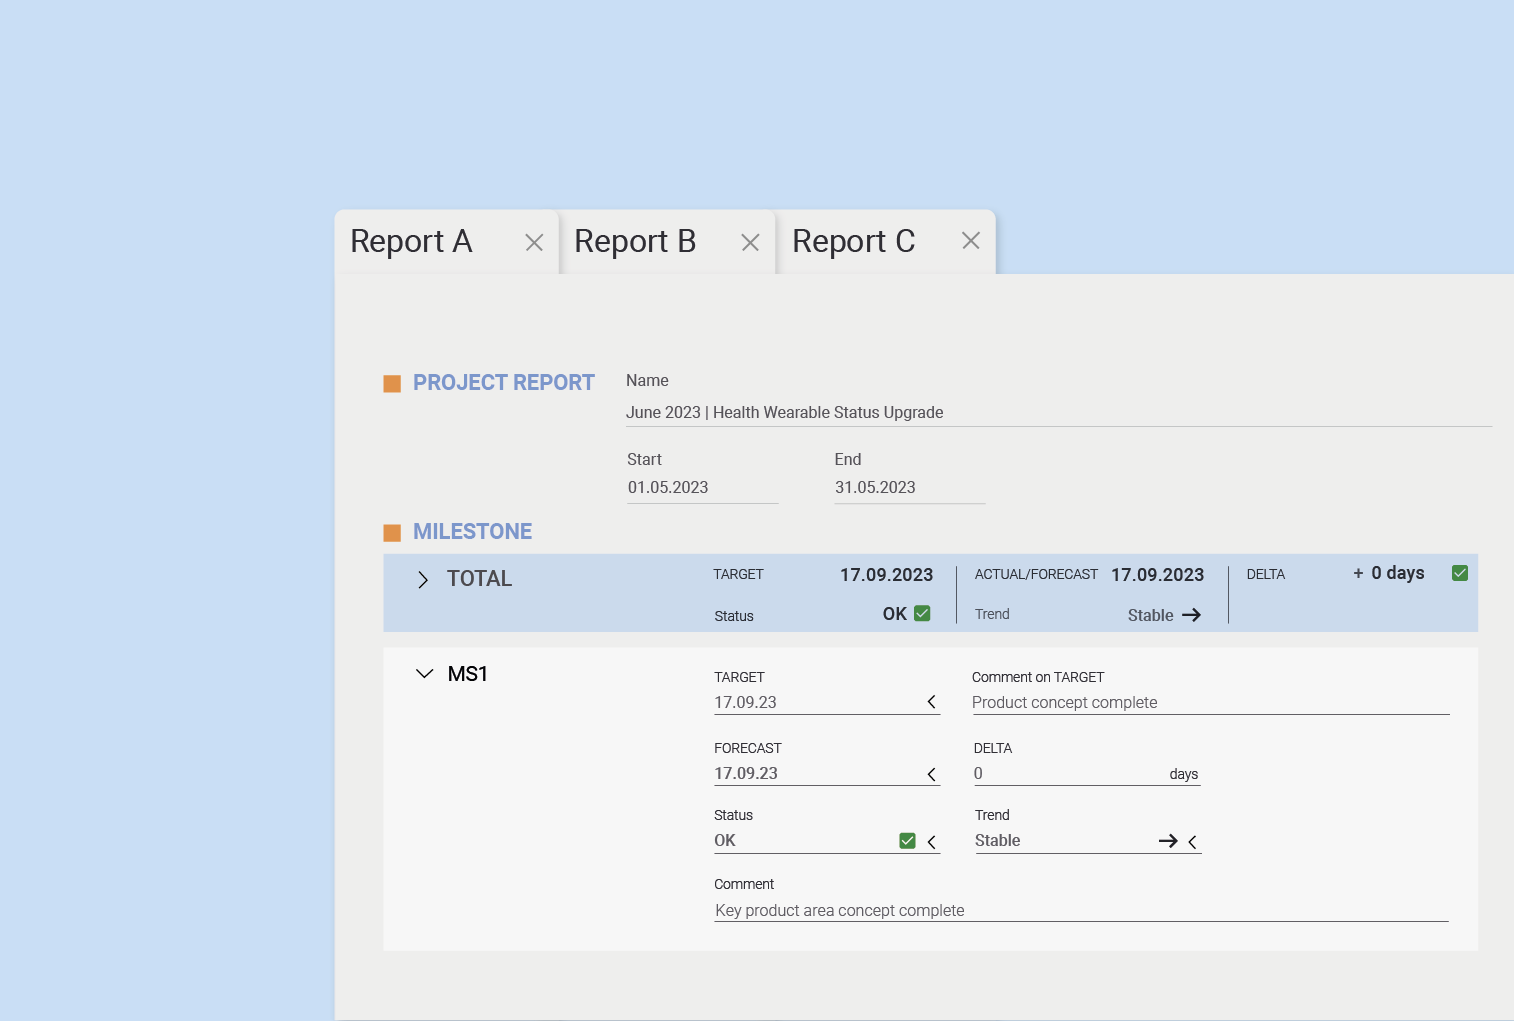Screen dimensions: 1514x1021
Task: Click the PROJECT REPORT heading
Action: [x=504, y=383]
